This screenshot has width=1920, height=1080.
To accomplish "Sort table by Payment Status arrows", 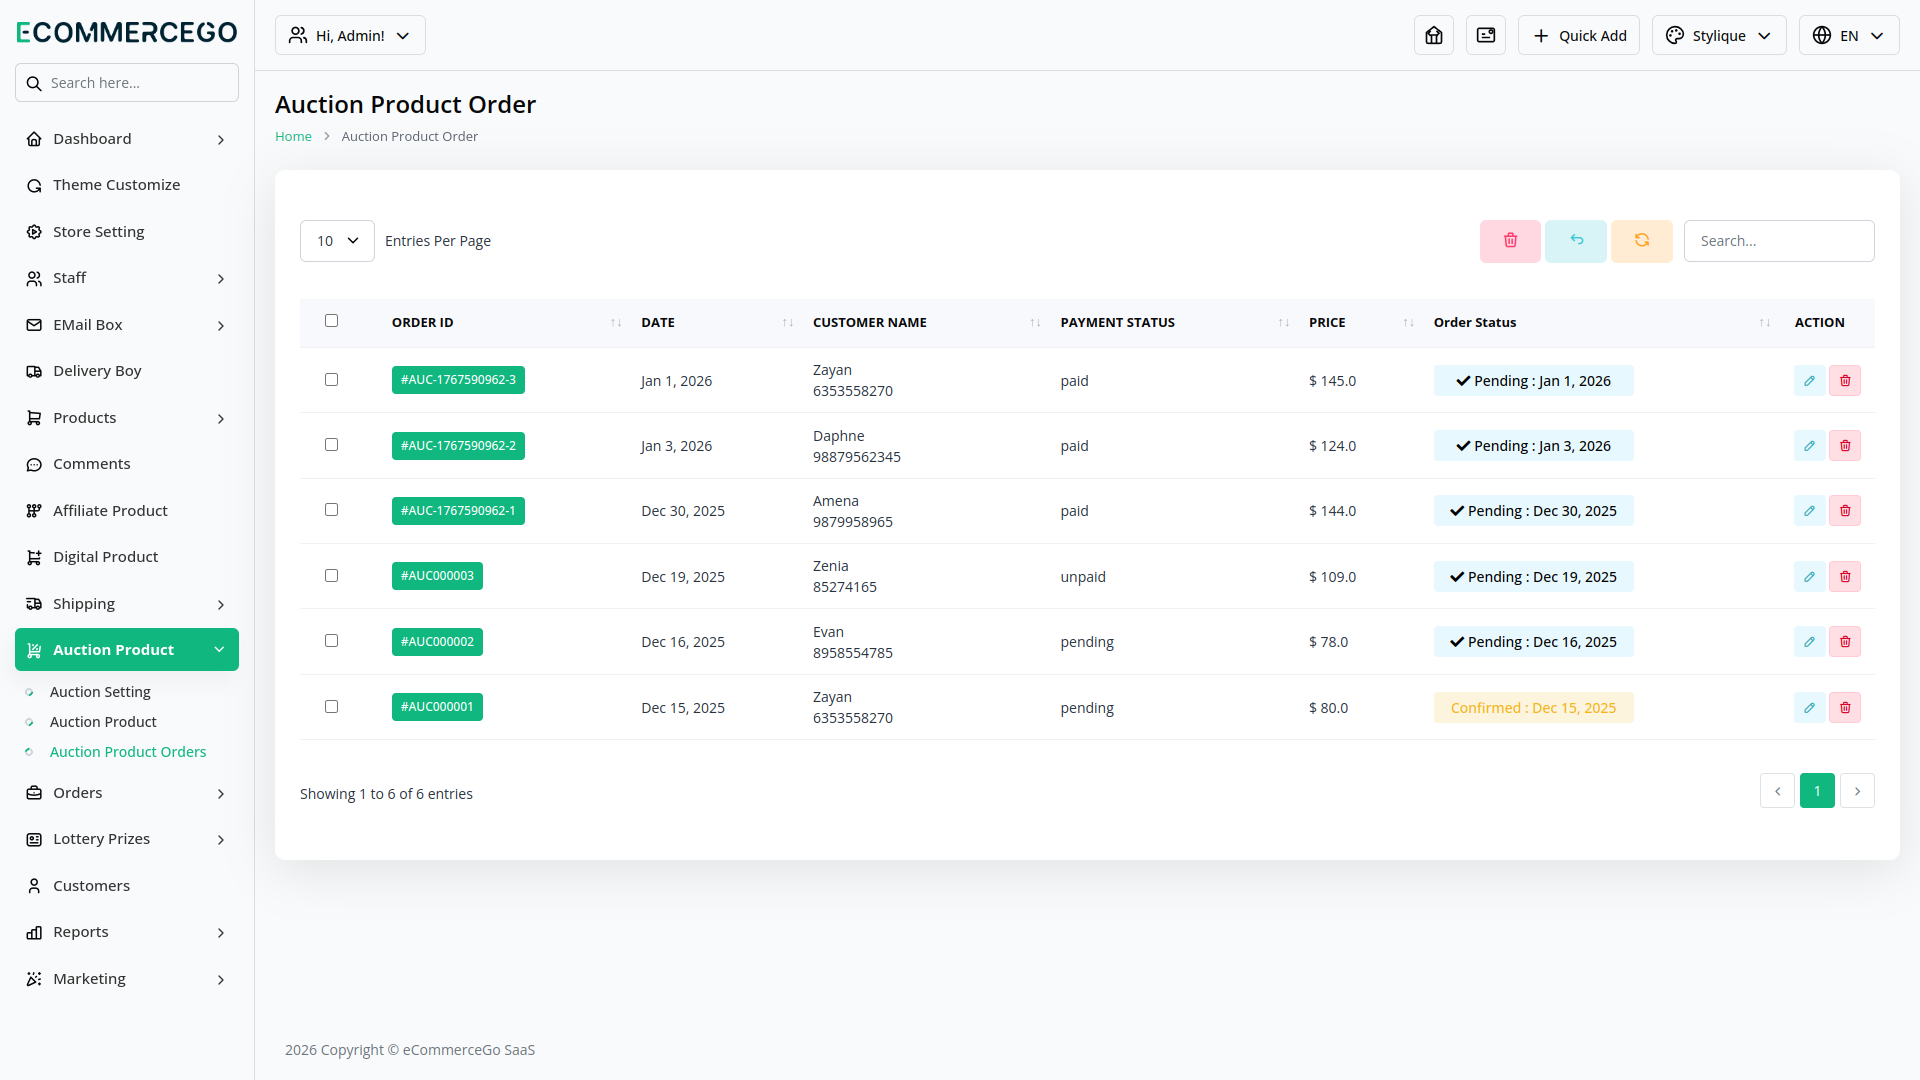I will click(x=1284, y=323).
